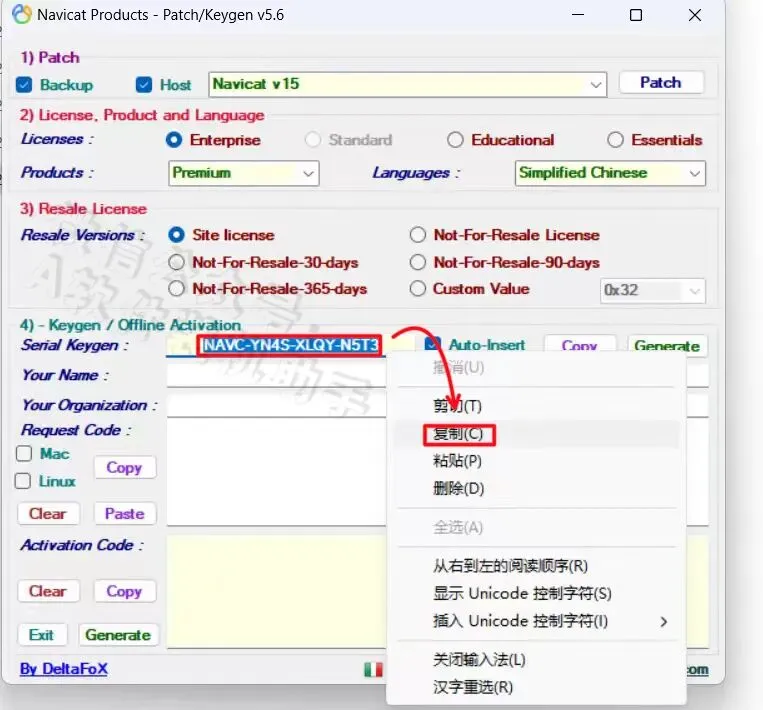Screen dimensions: 763x710
Task: Click the Paste button
Action: (x=125, y=514)
